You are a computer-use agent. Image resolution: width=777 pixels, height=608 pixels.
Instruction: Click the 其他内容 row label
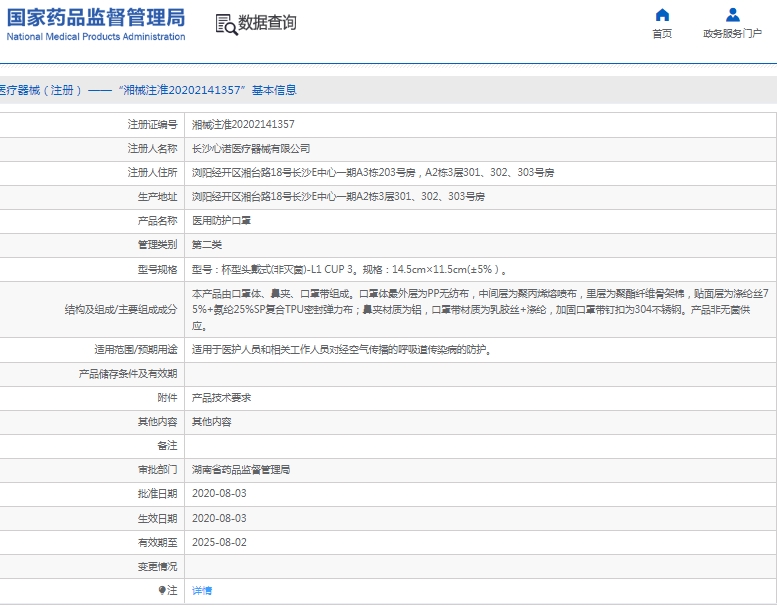[x=157, y=422]
